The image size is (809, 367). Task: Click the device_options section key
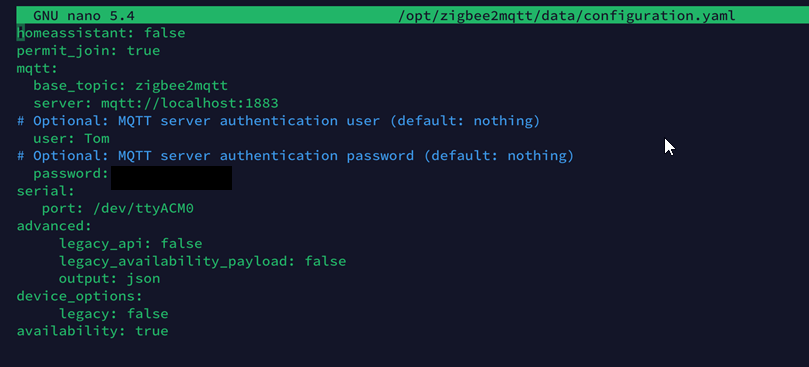[79, 297]
